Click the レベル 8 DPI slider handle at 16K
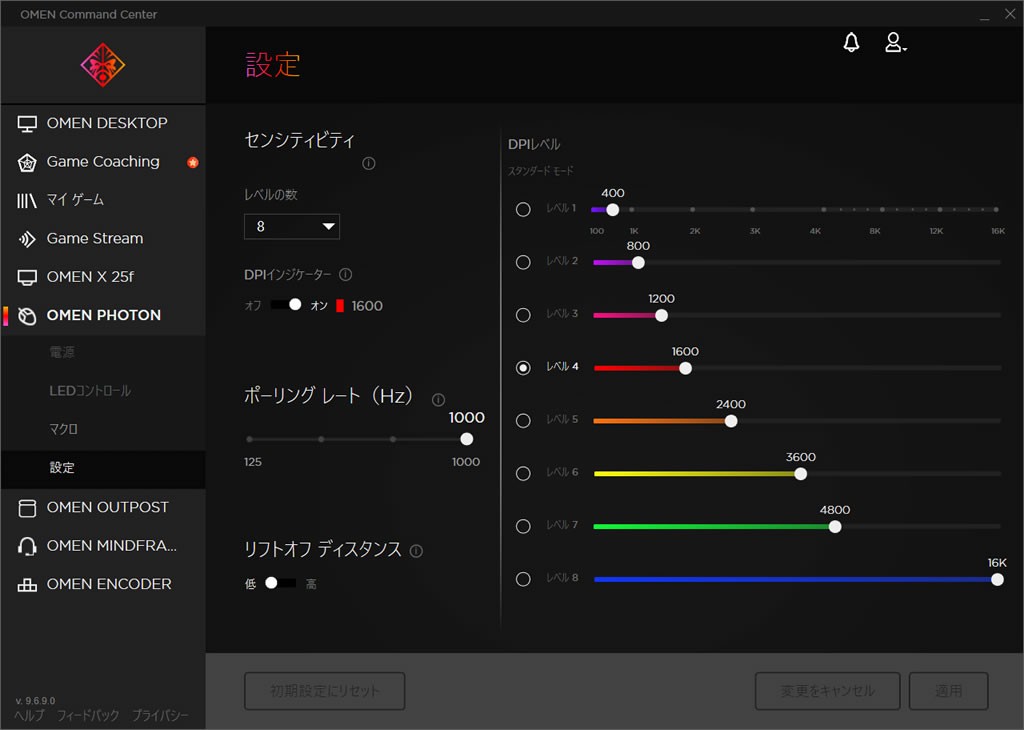The width and height of the screenshot is (1024, 730). point(997,579)
